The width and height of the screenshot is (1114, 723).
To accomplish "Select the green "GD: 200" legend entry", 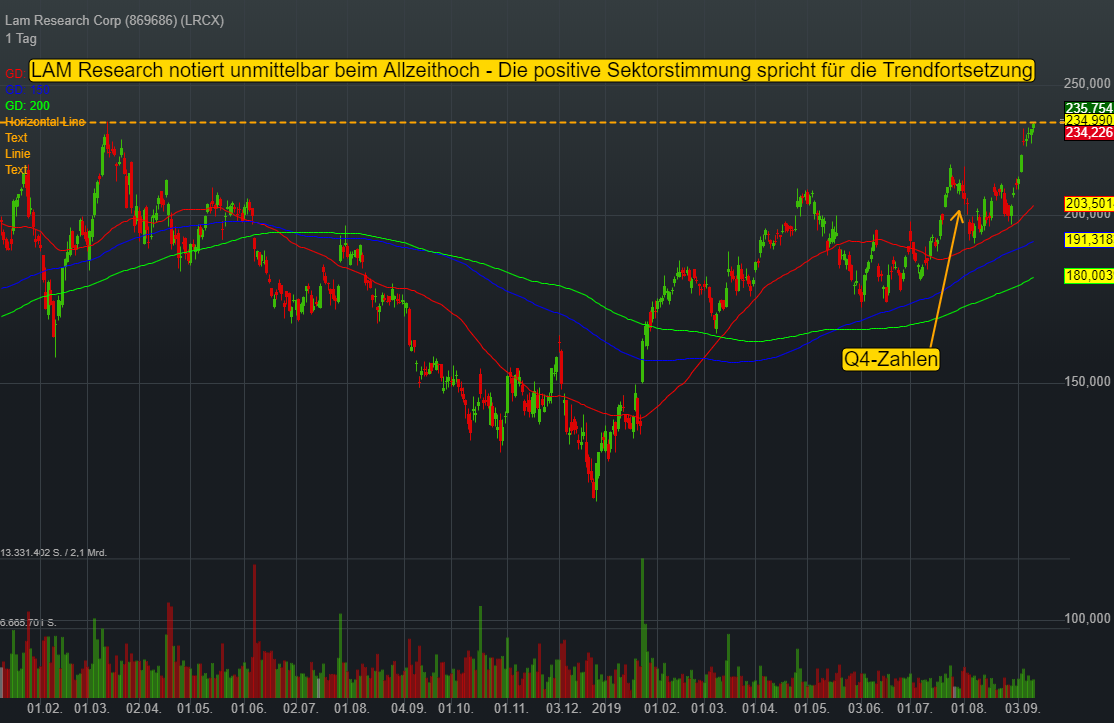I will [28, 106].
